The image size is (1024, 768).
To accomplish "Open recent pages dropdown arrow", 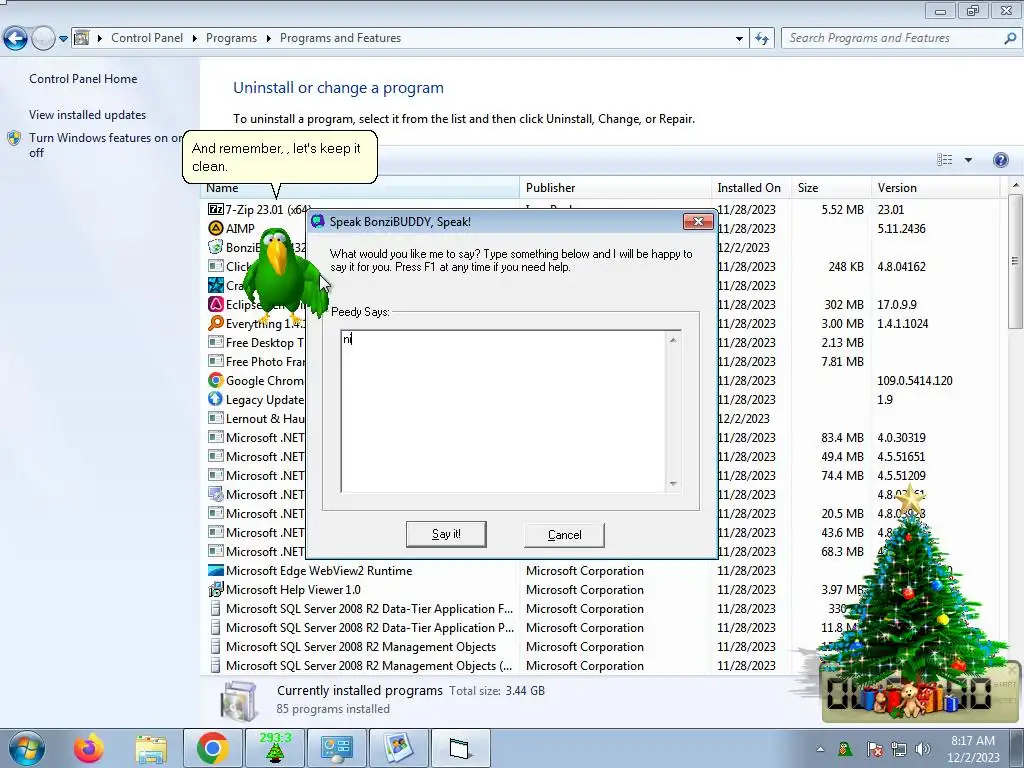I will (63, 39).
